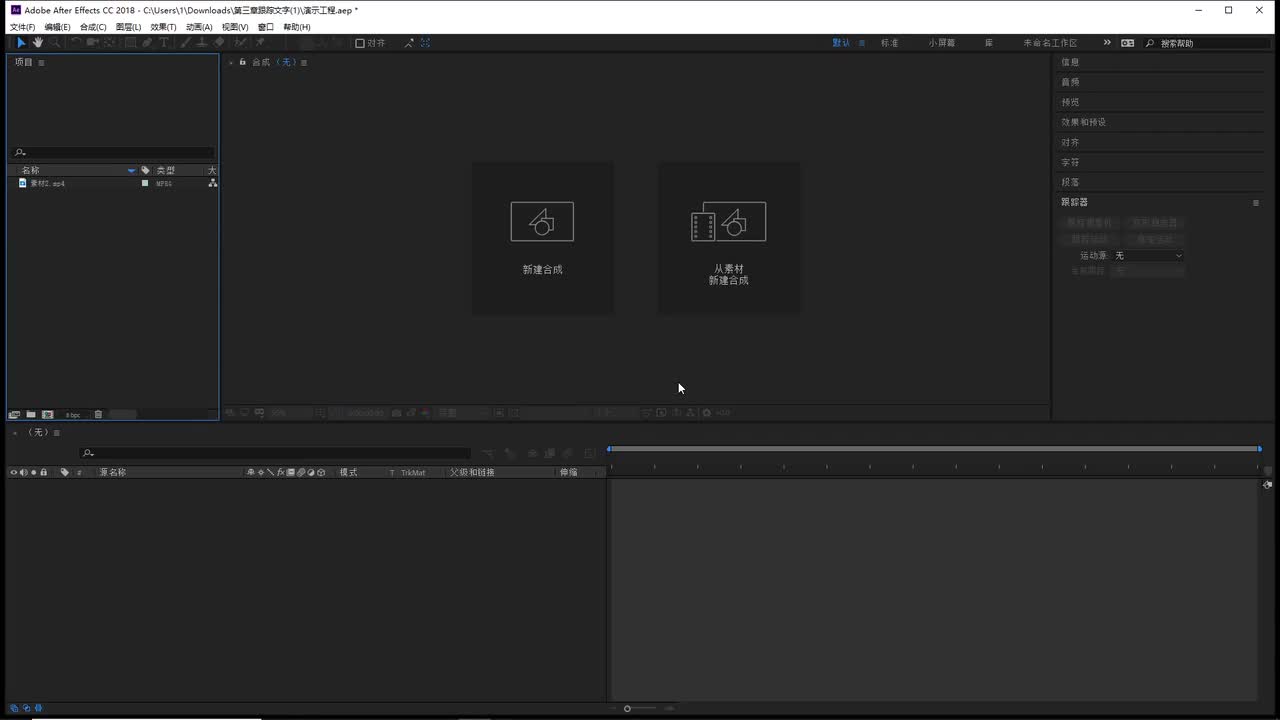Click the timeline layer search field
The image size is (1280, 720).
[x=275, y=453]
